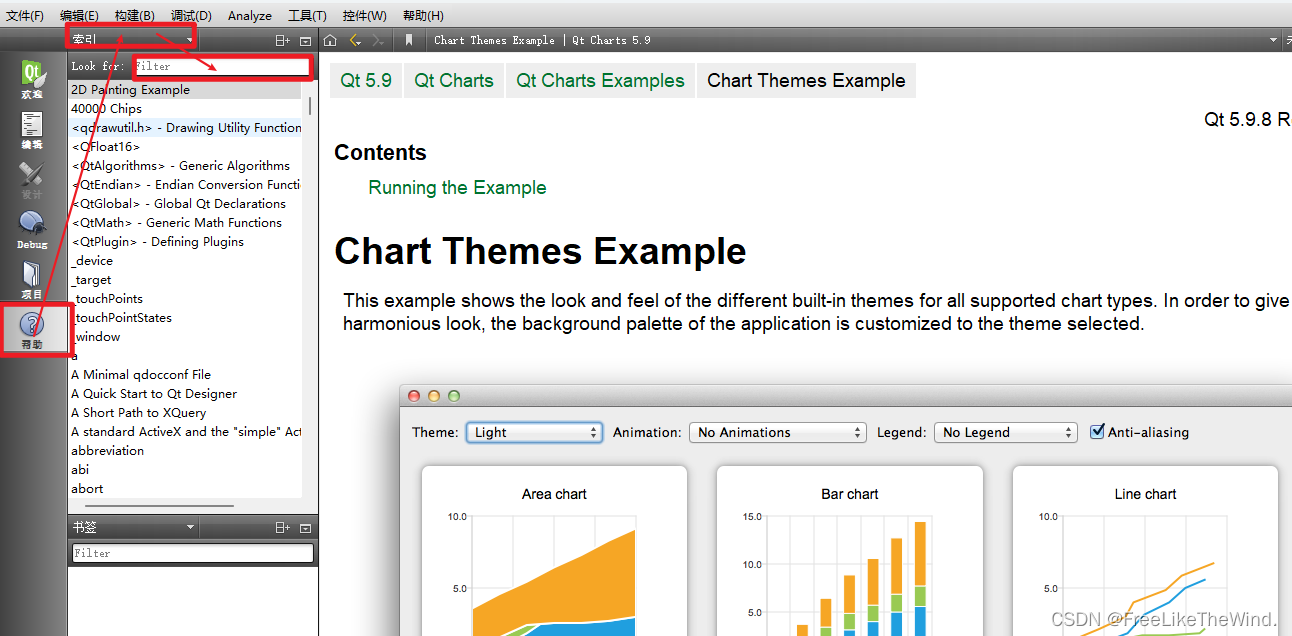The width and height of the screenshot is (1292, 636).
Task: Open the 'No Legend' combo in example image
Action: [x=1005, y=432]
